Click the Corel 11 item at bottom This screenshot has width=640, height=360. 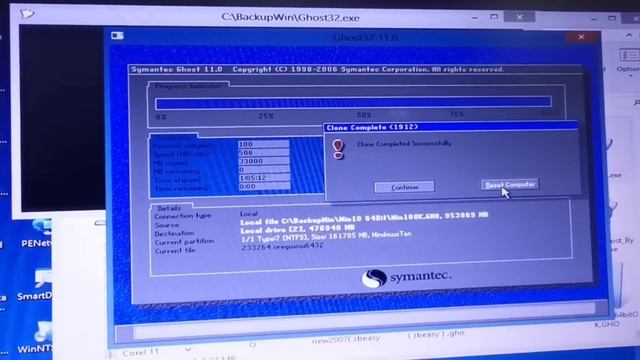tap(140, 352)
